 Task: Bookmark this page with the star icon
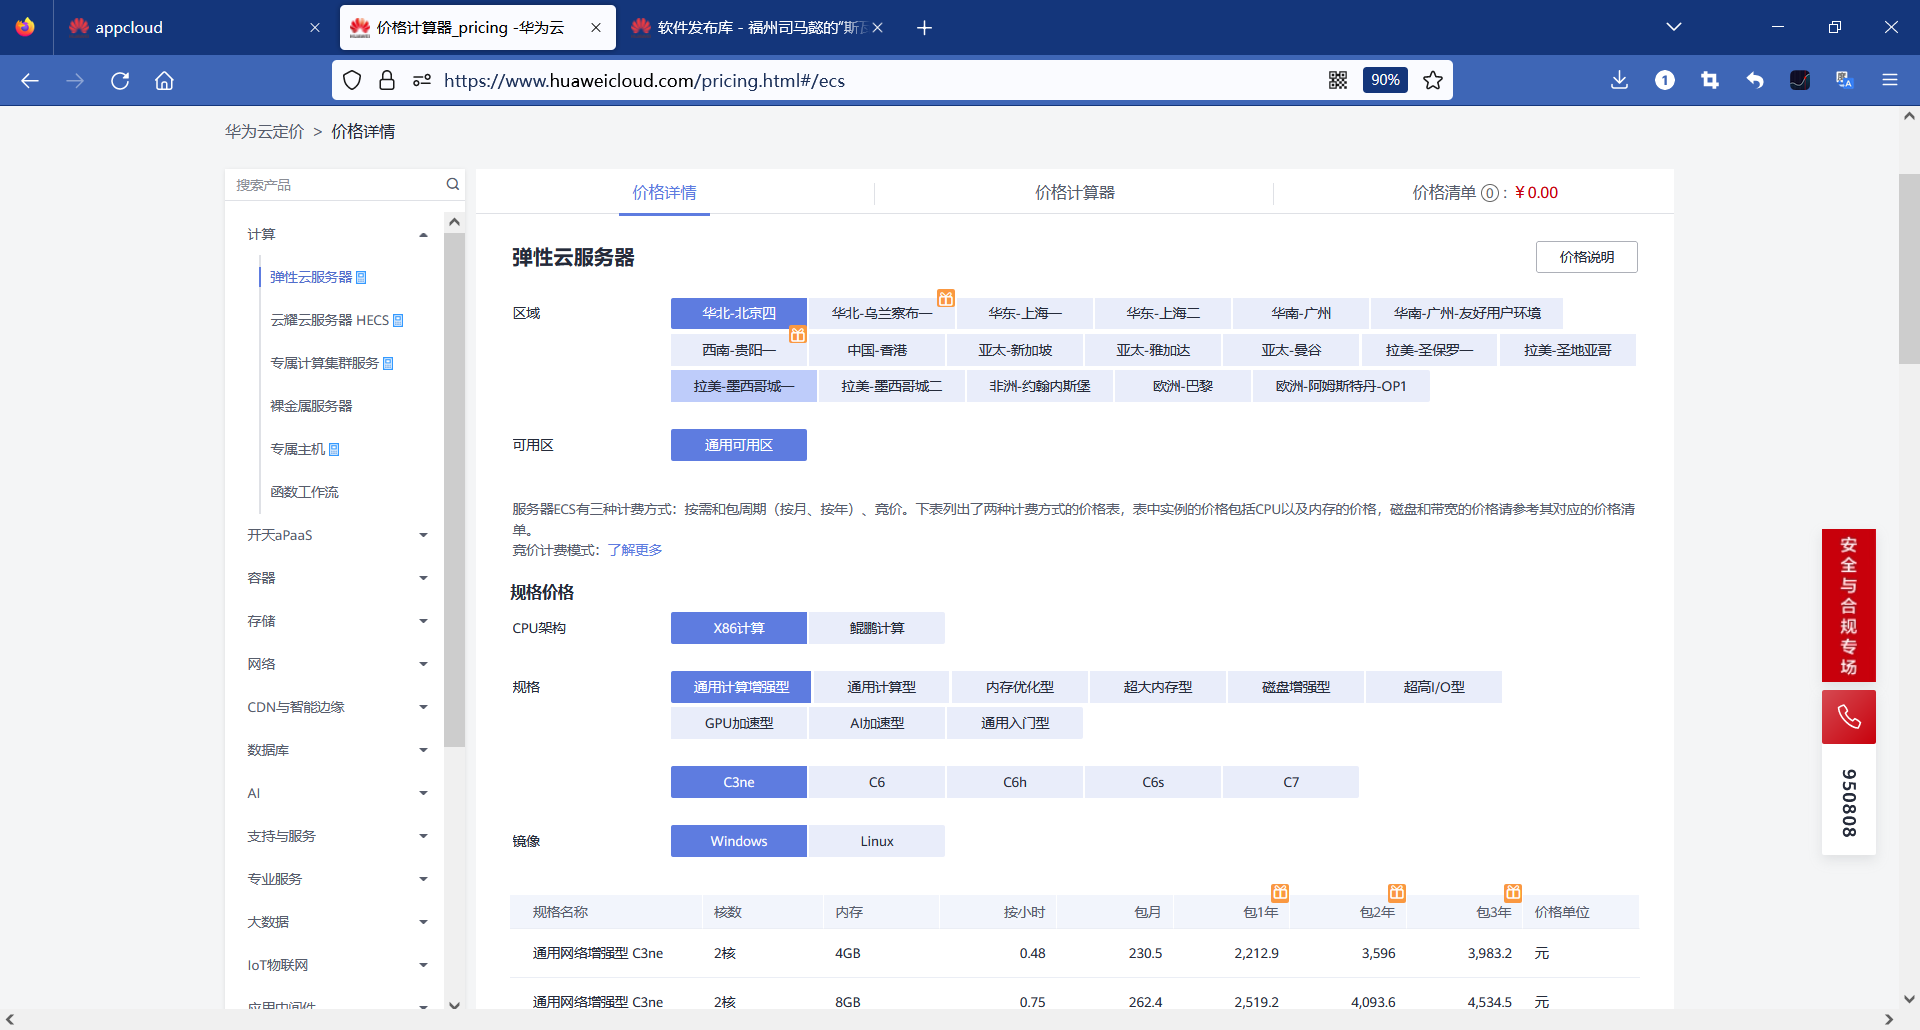(1433, 80)
